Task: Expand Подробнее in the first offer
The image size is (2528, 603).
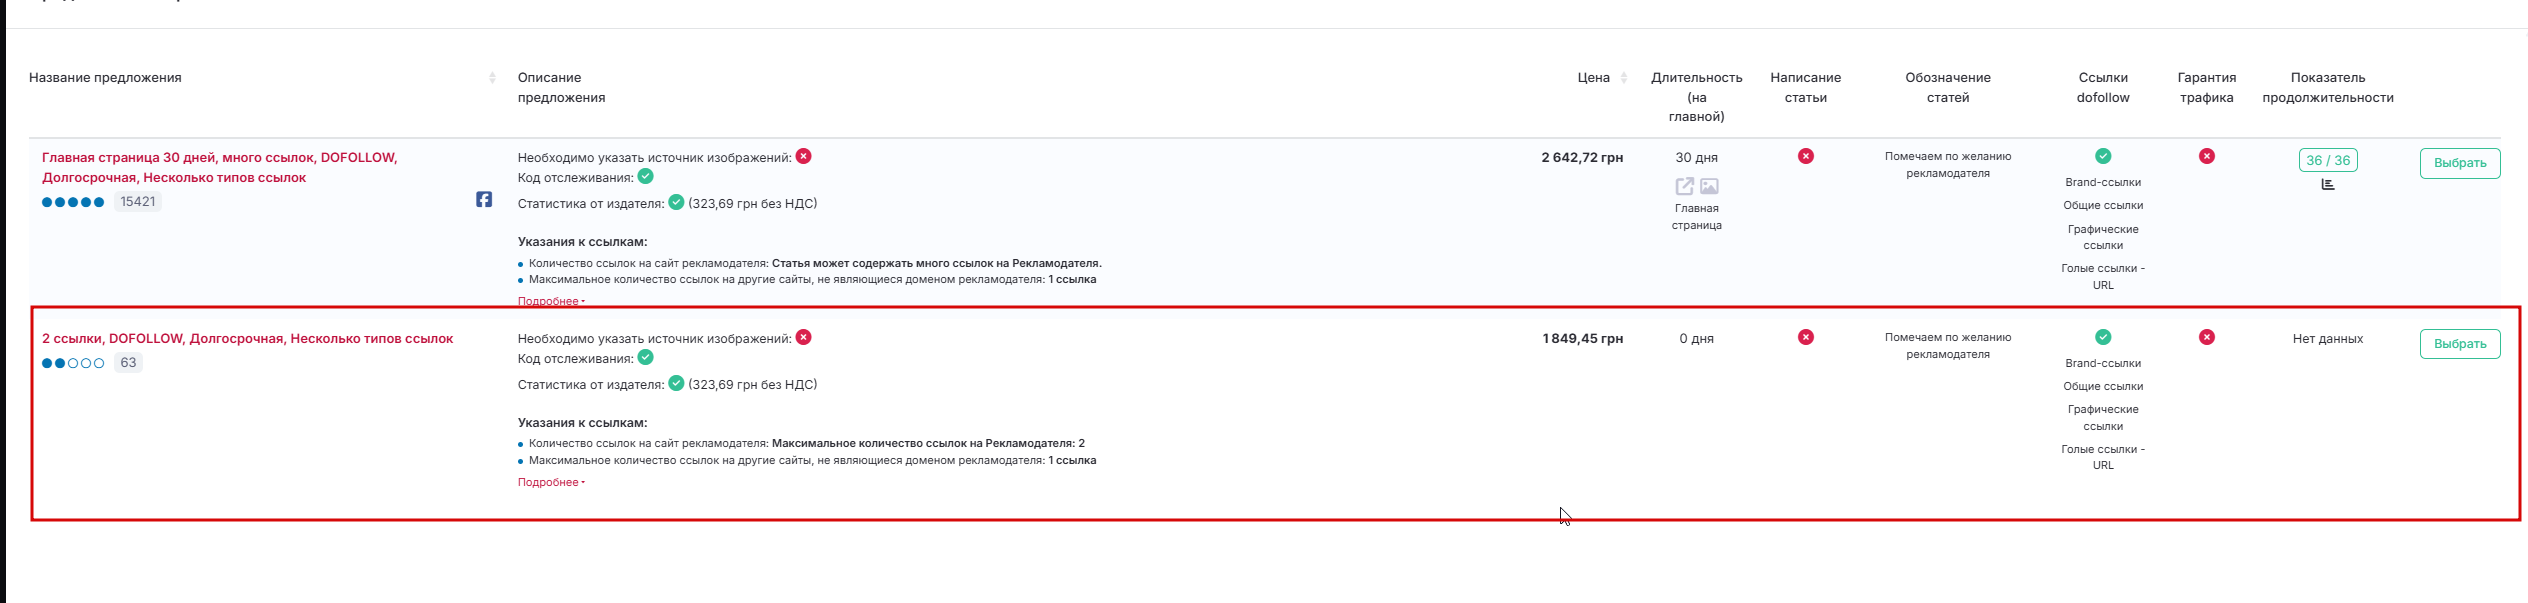Action: (x=550, y=301)
